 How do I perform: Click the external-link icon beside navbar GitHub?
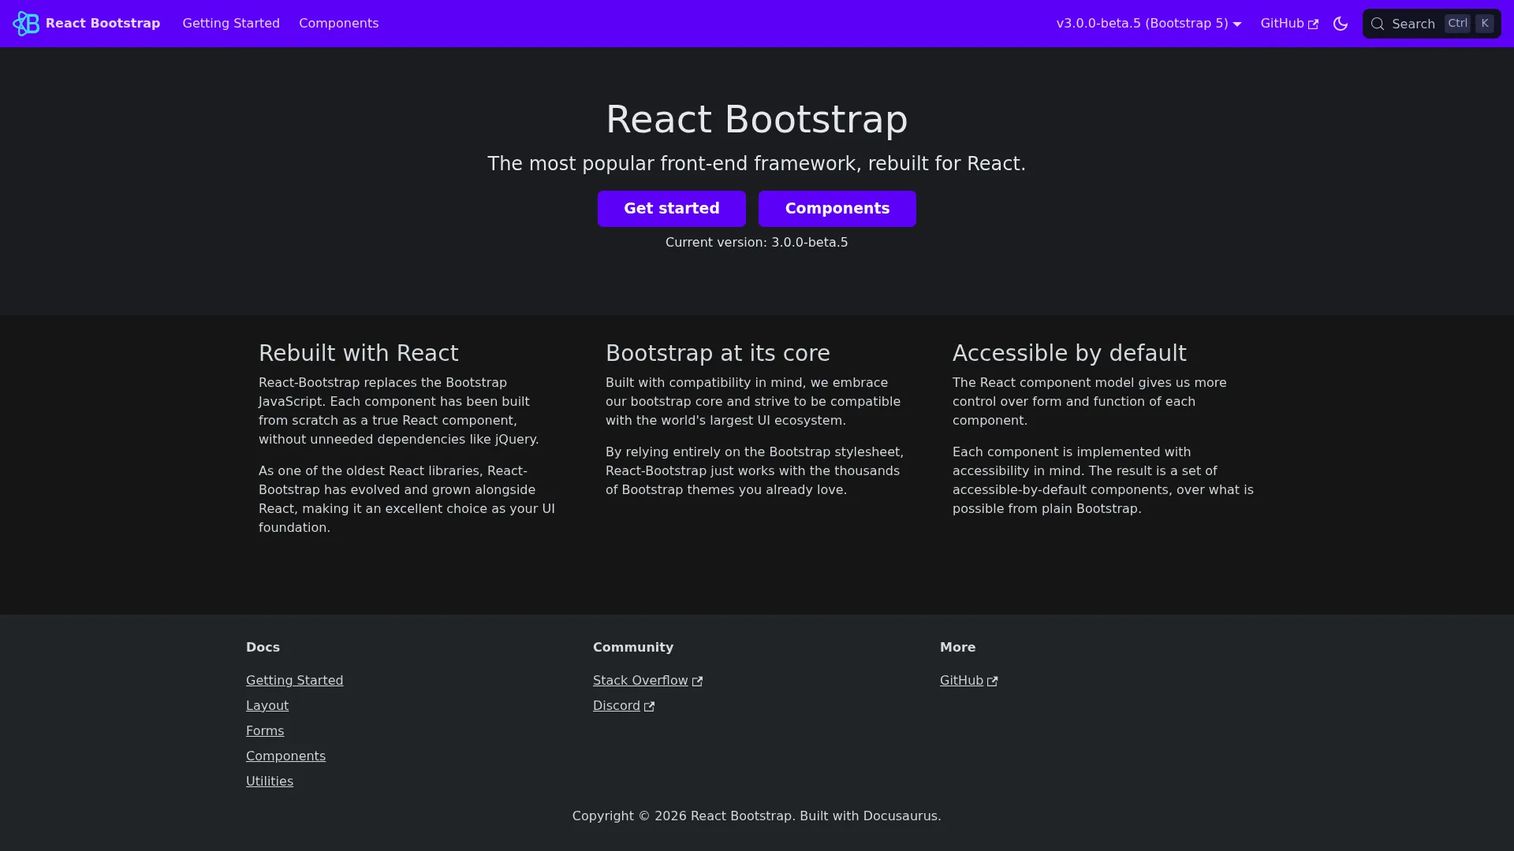pos(1313,24)
